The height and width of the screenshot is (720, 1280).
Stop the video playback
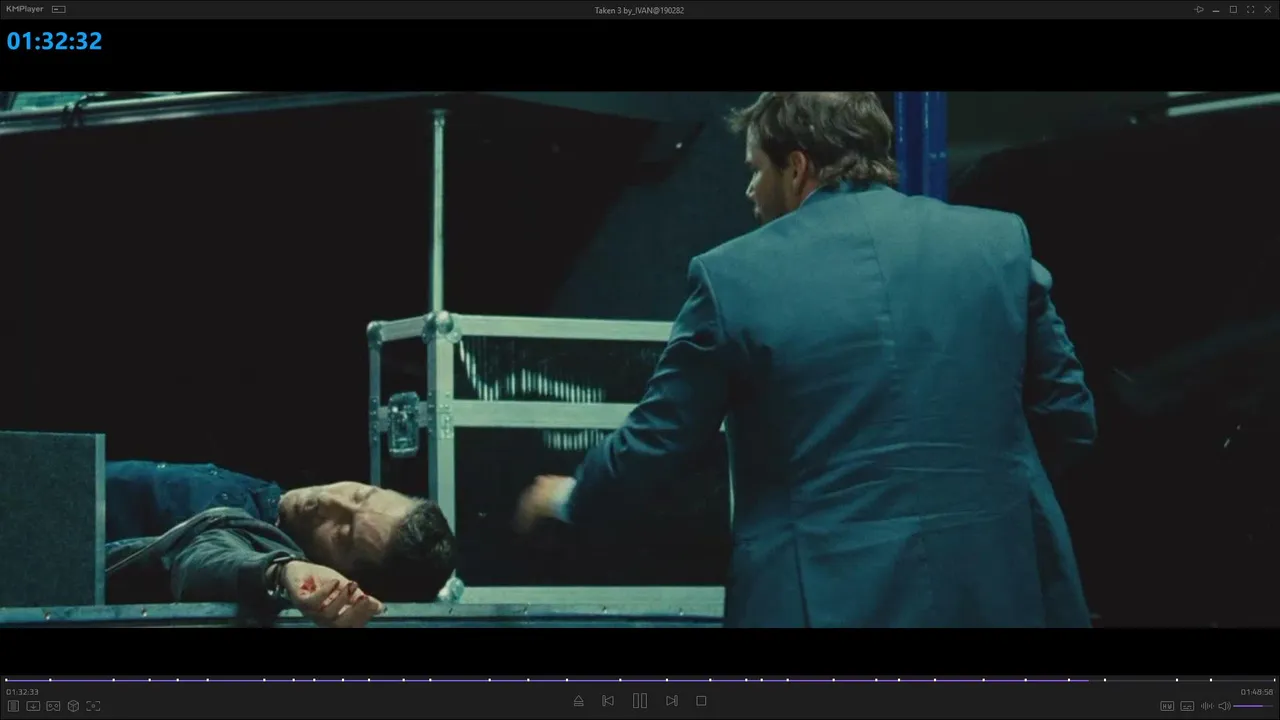pos(701,701)
